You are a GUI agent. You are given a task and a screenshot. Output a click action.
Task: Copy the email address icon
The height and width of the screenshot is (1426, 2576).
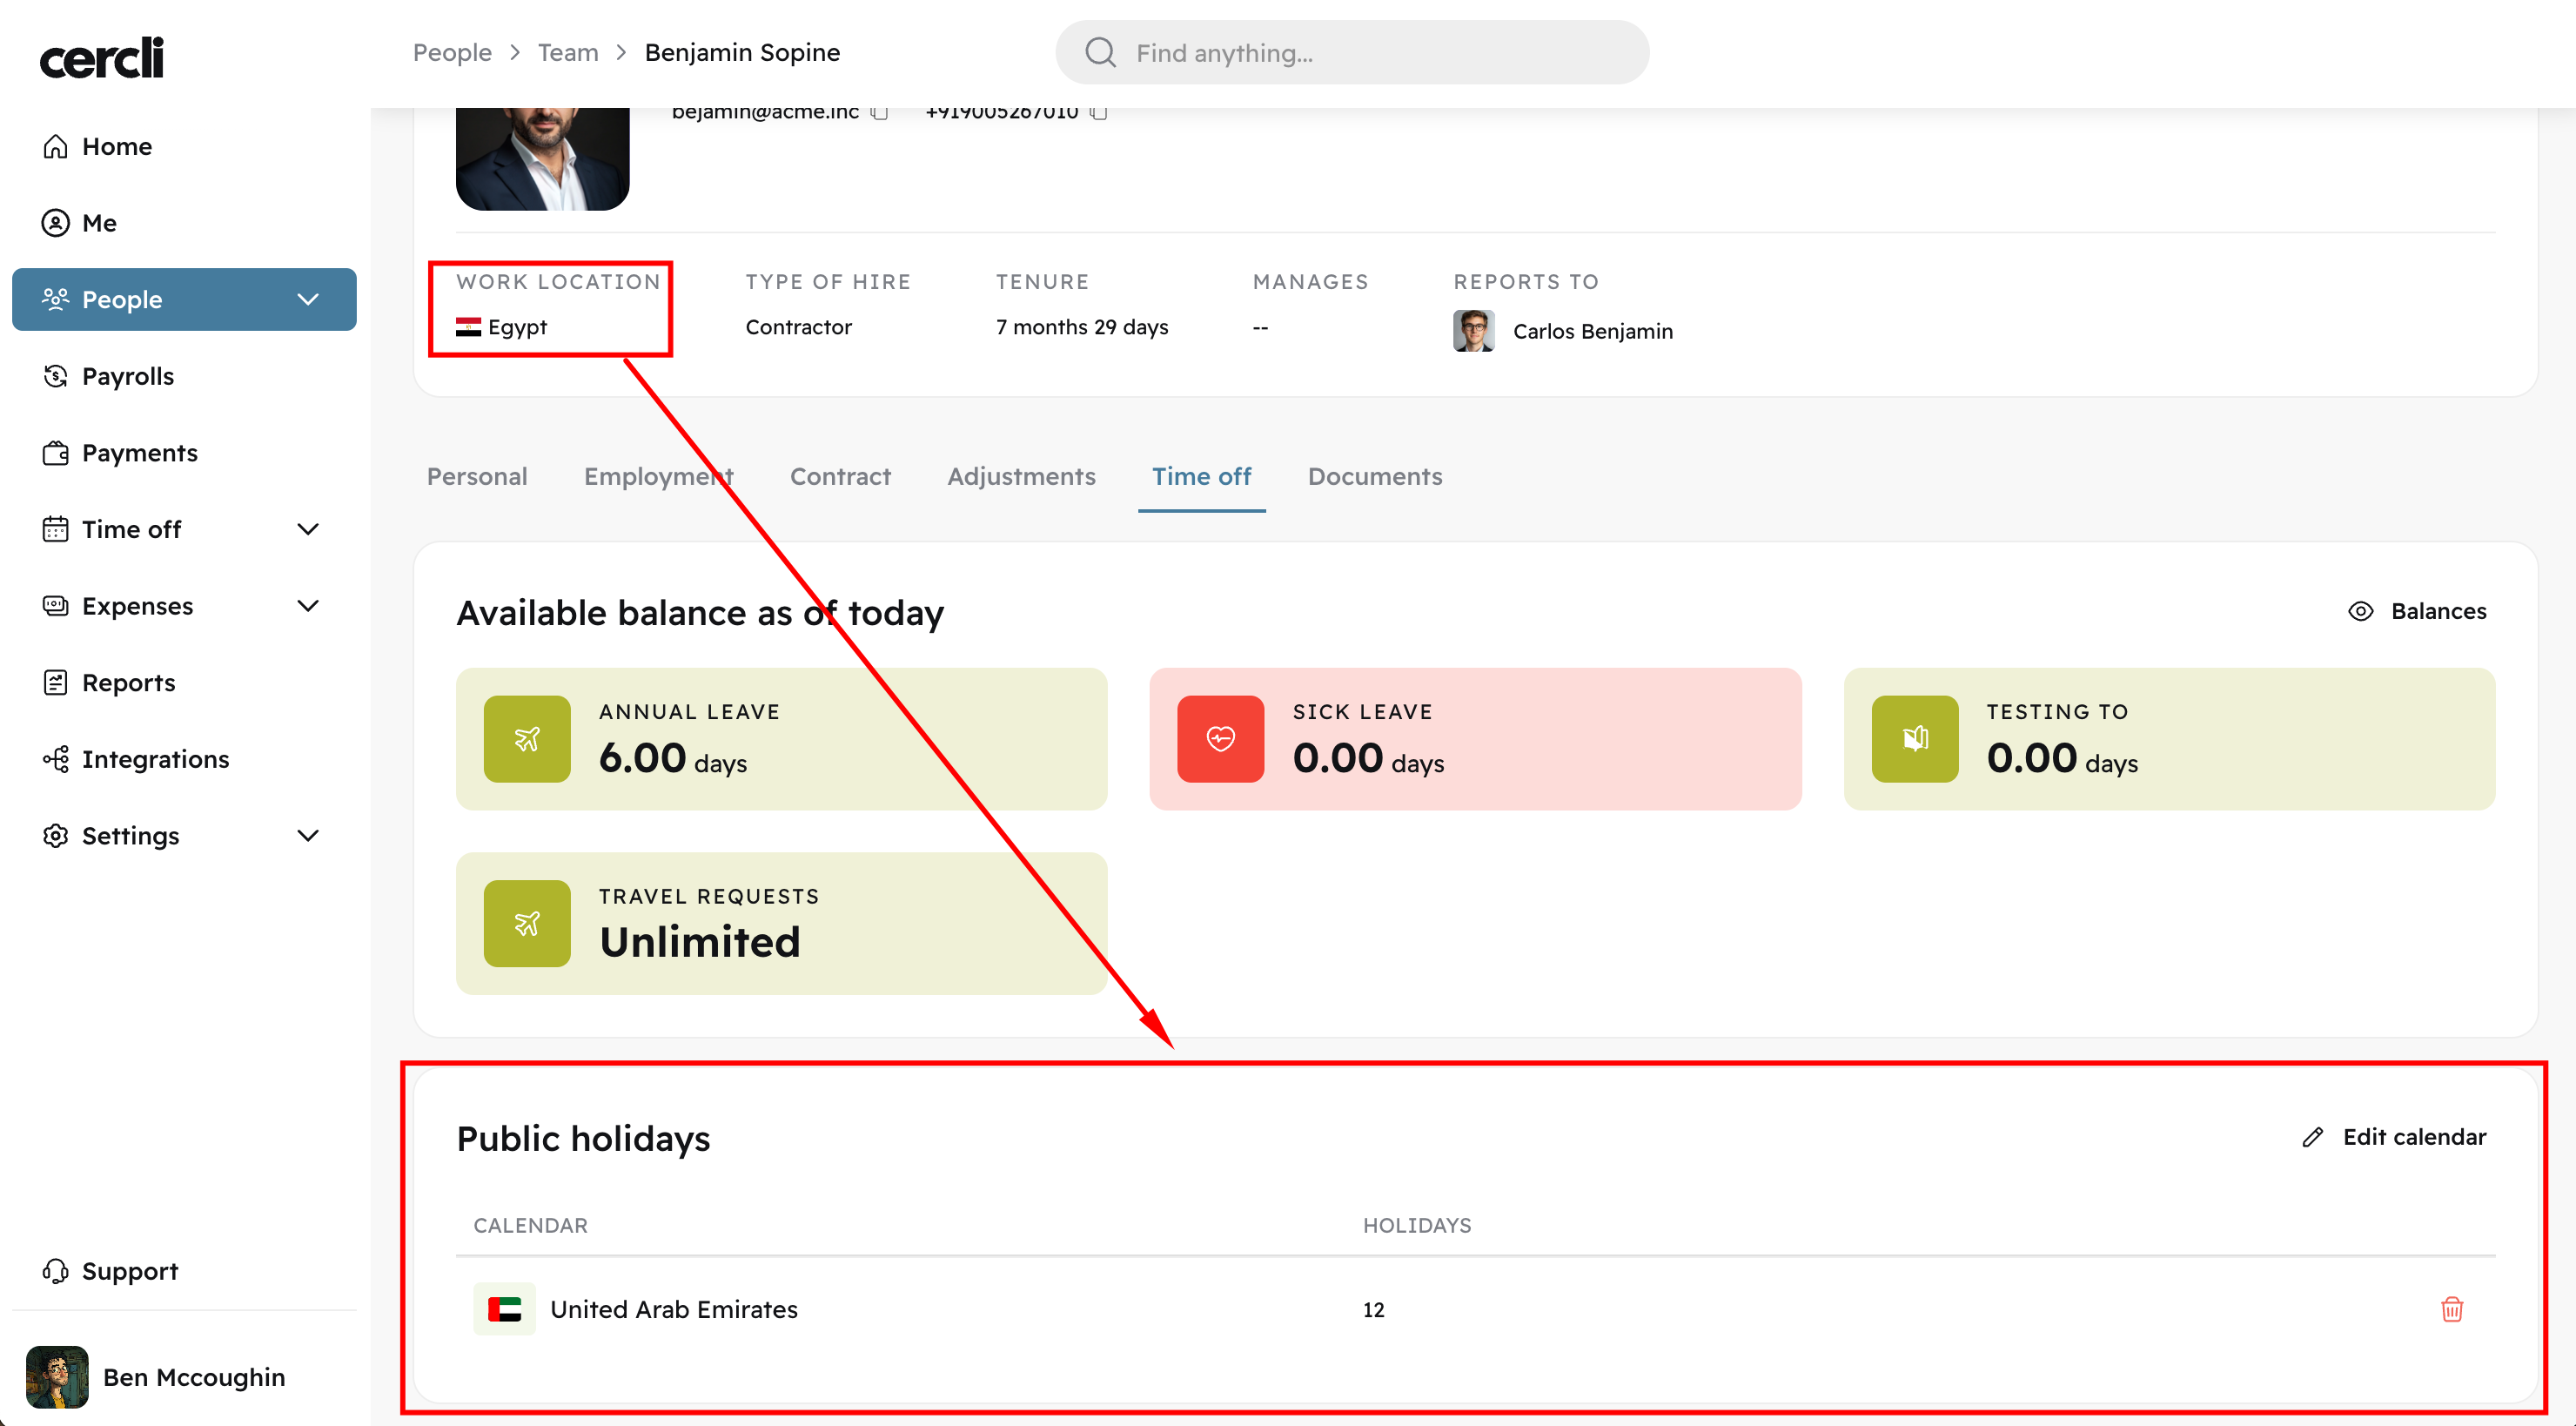click(879, 112)
